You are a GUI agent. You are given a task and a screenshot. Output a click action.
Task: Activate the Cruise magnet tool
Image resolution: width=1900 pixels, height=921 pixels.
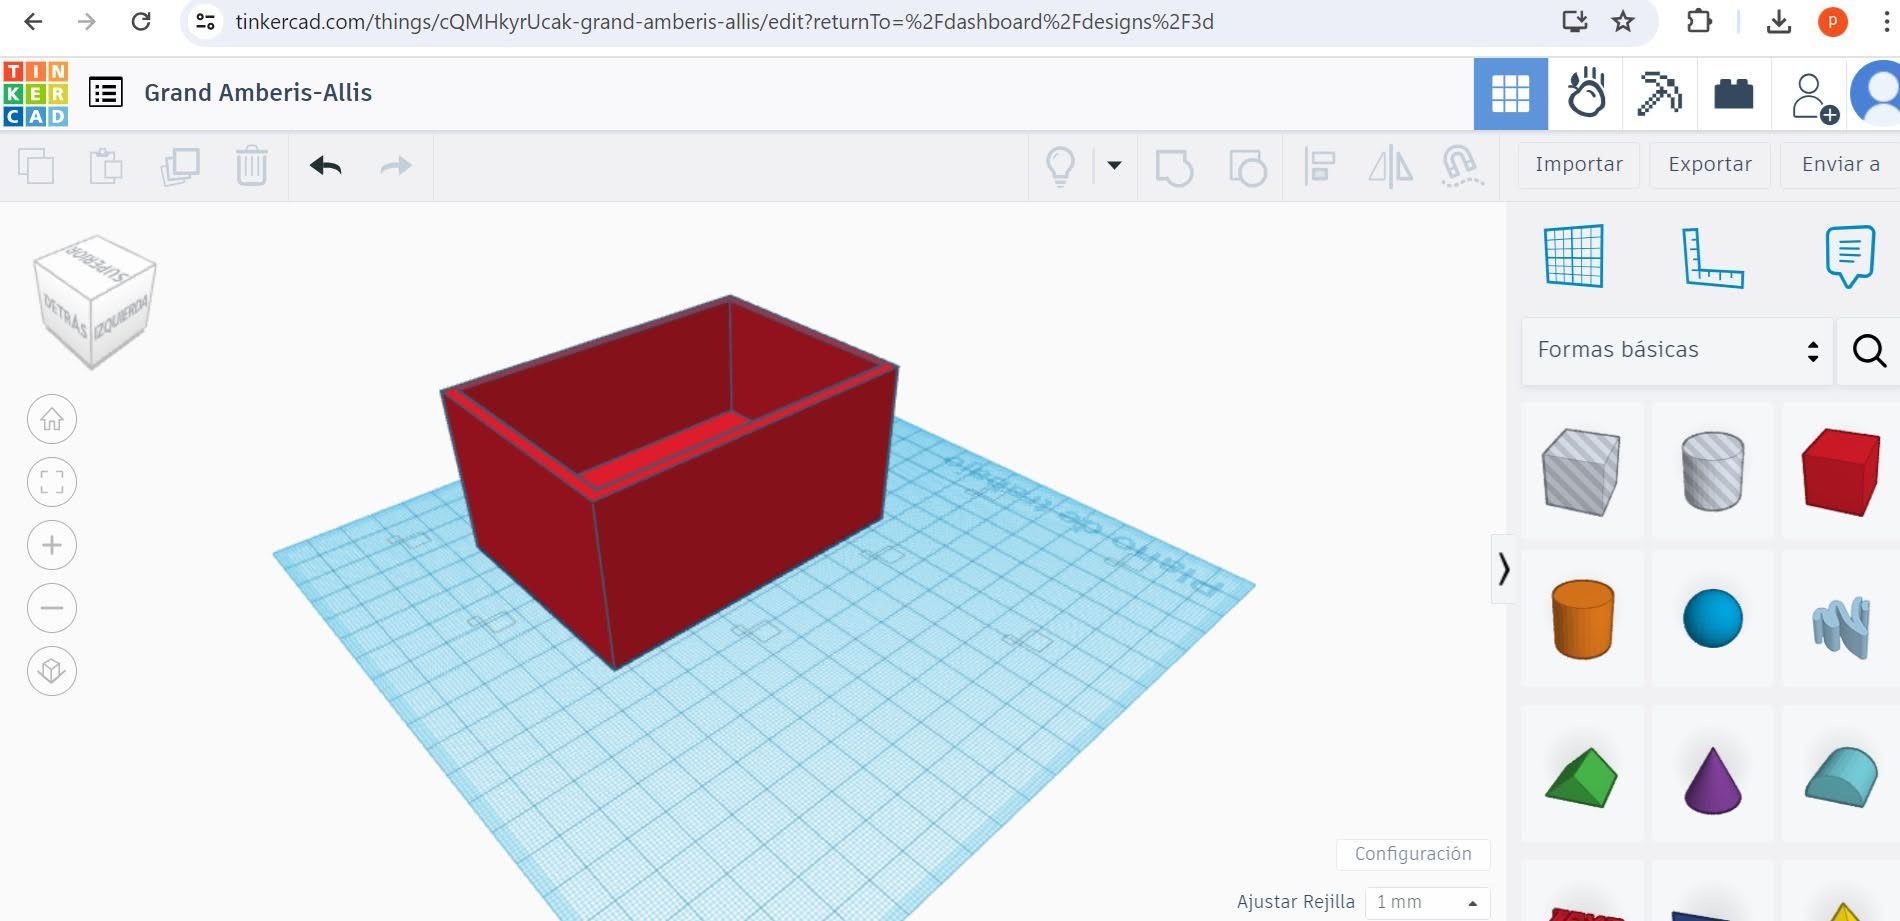(1462, 166)
